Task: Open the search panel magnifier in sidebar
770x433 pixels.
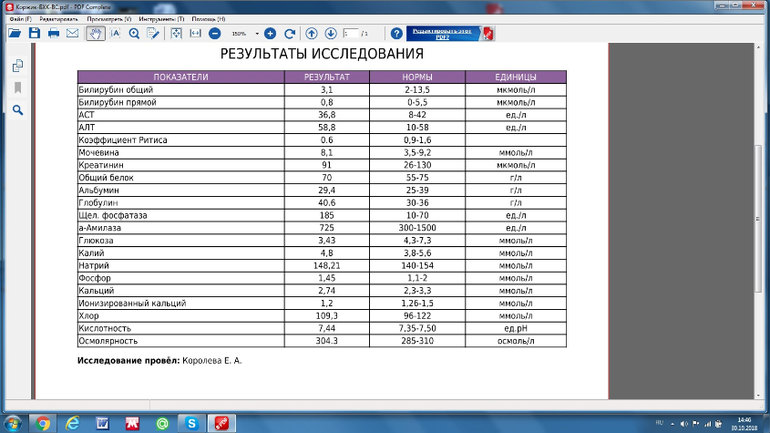Action: click(18, 110)
